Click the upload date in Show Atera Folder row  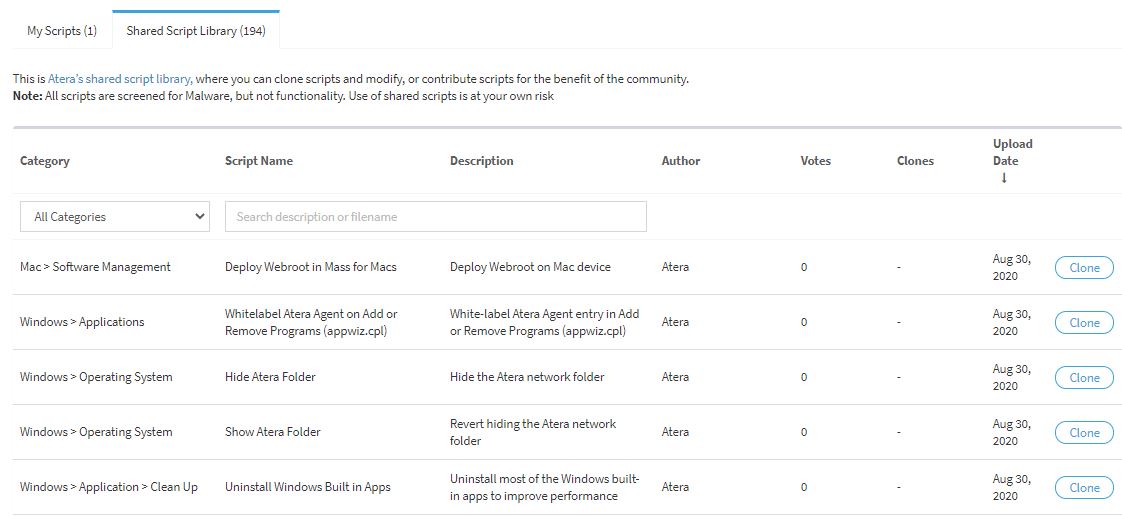click(1012, 433)
